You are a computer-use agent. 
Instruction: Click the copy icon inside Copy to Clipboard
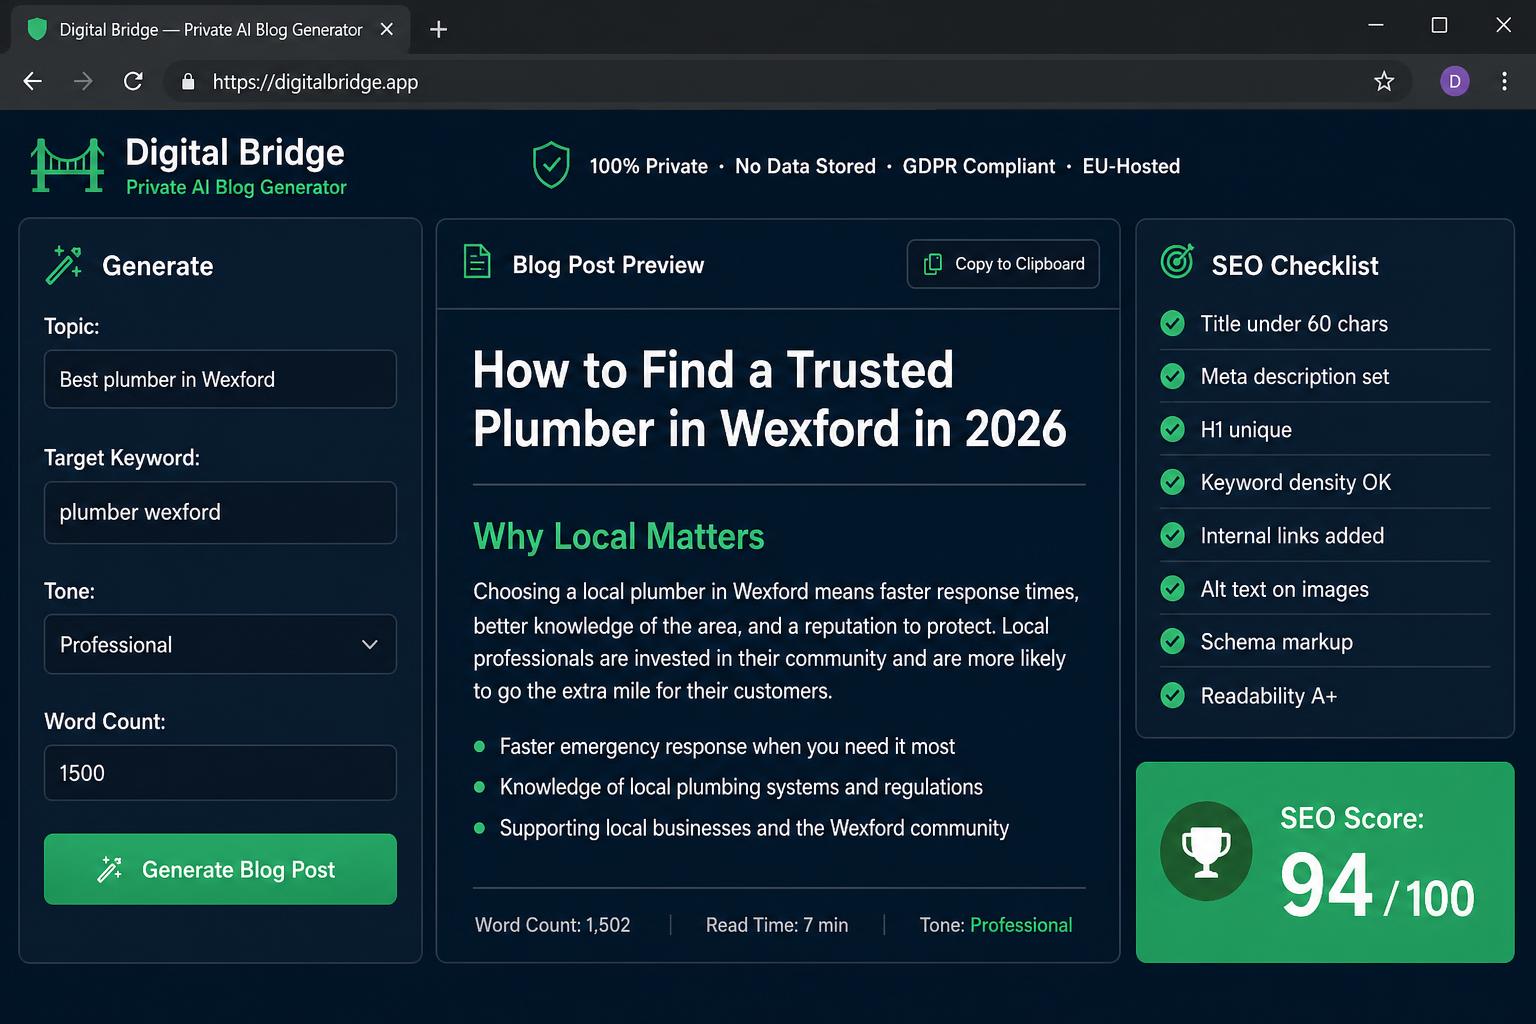(932, 264)
